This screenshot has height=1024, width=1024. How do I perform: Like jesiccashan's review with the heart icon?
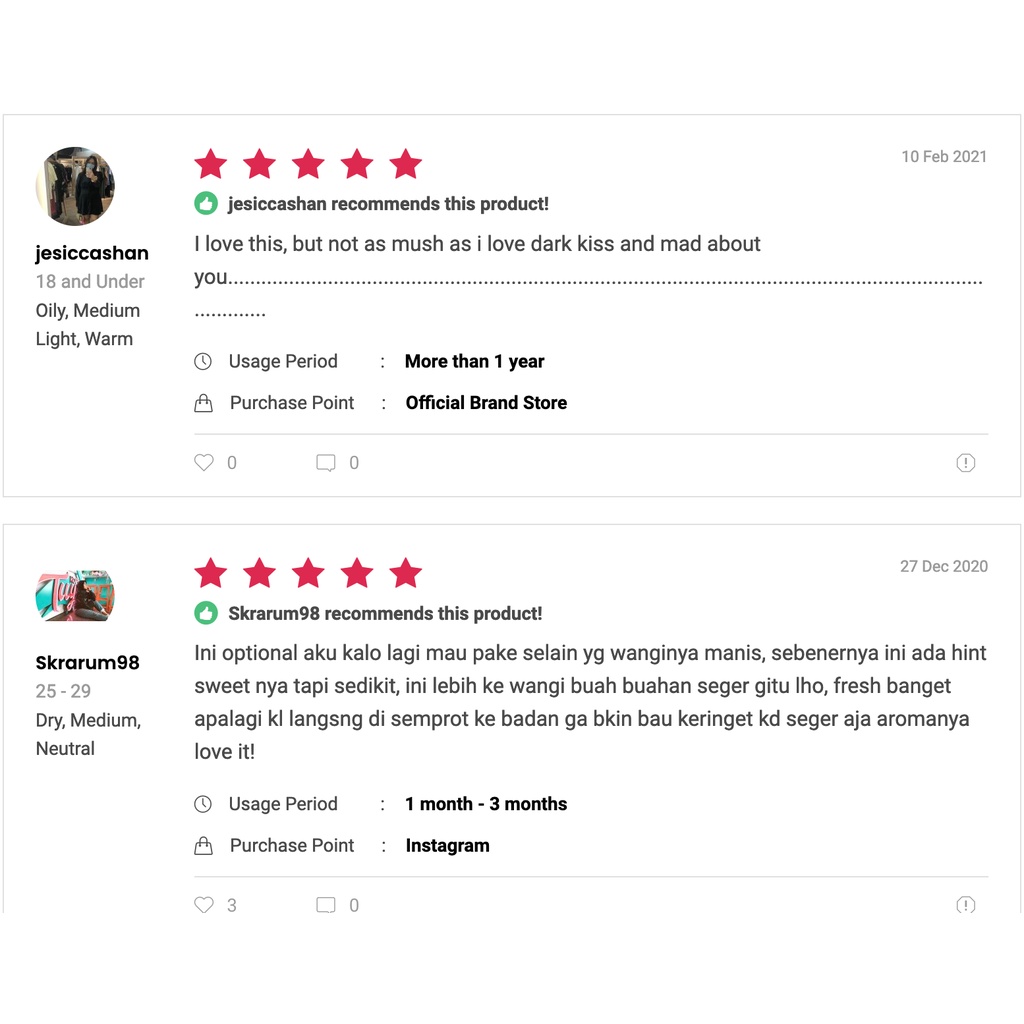(x=204, y=462)
